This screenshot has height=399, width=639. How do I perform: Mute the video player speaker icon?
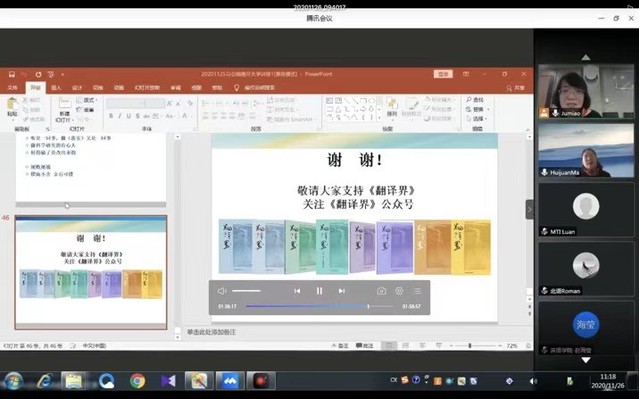pyautogui.click(x=222, y=291)
